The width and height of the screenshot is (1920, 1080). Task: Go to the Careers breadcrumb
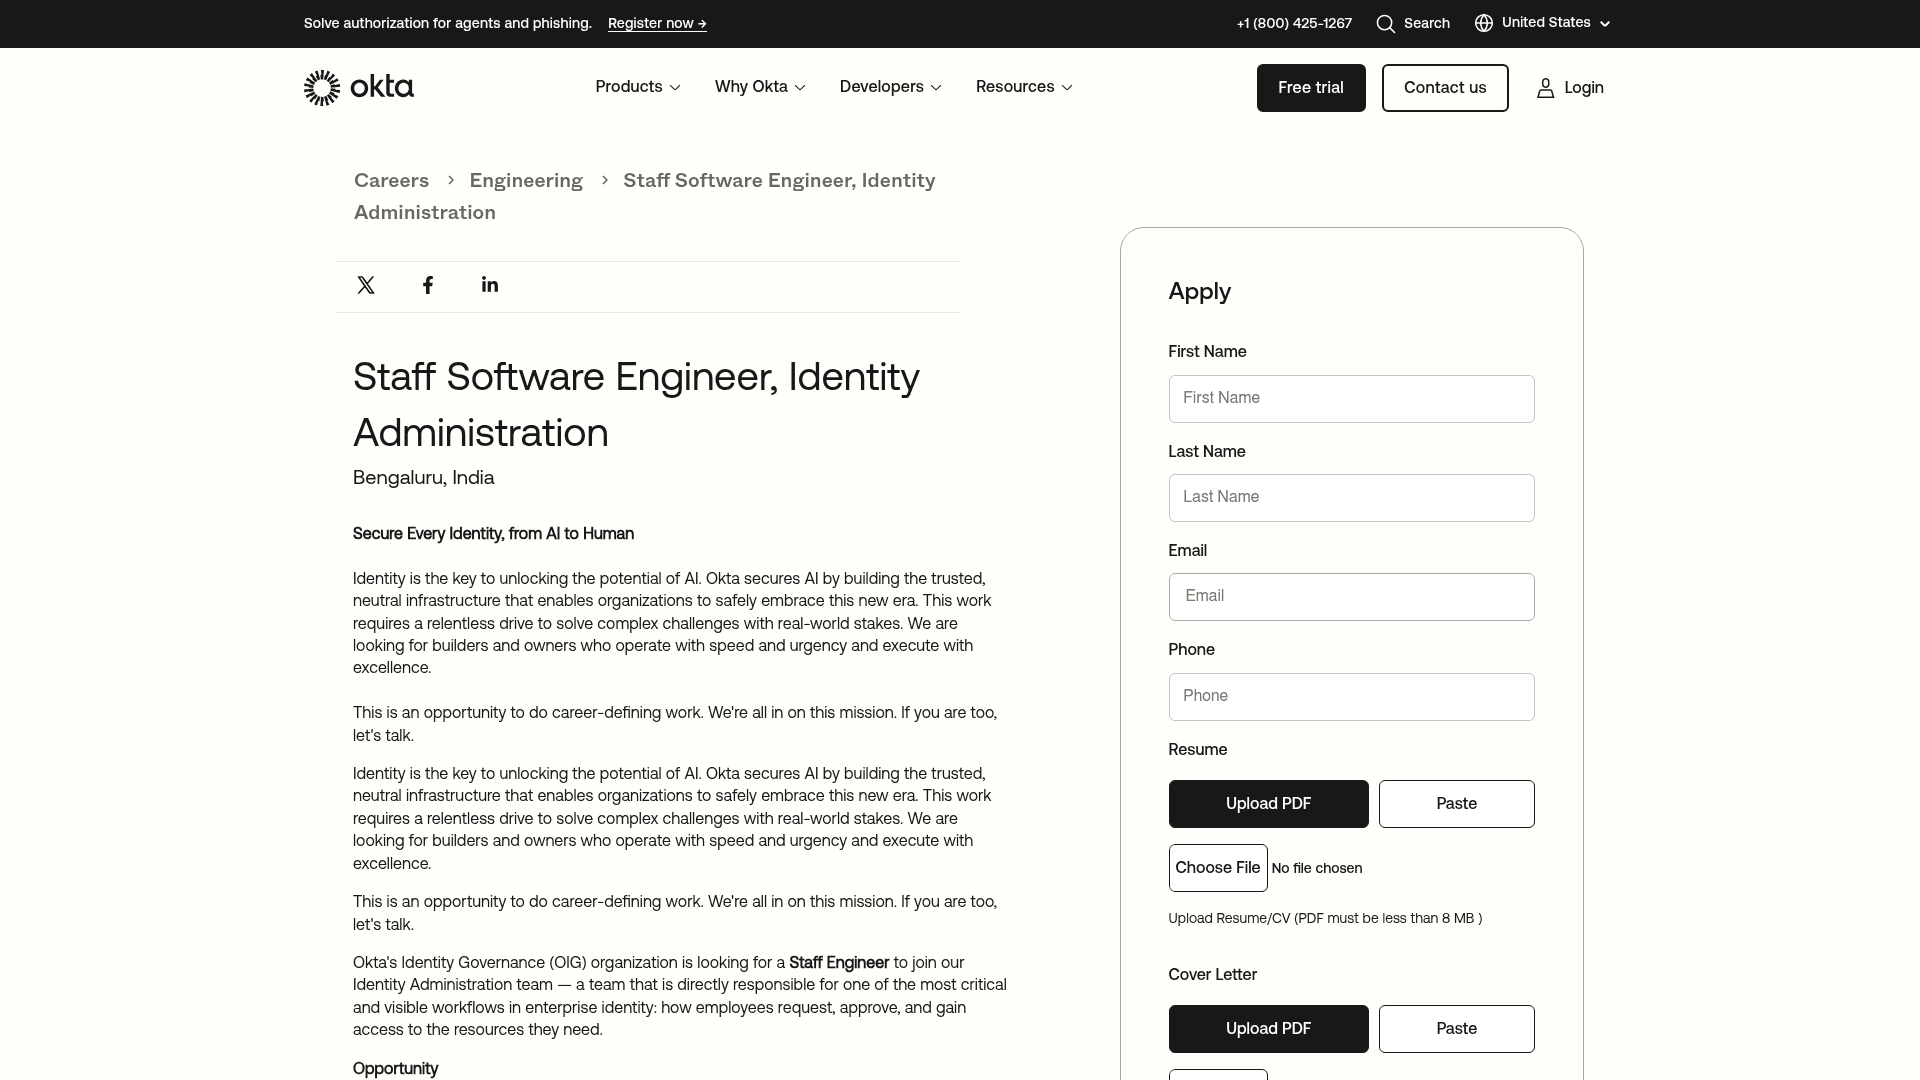point(391,181)
